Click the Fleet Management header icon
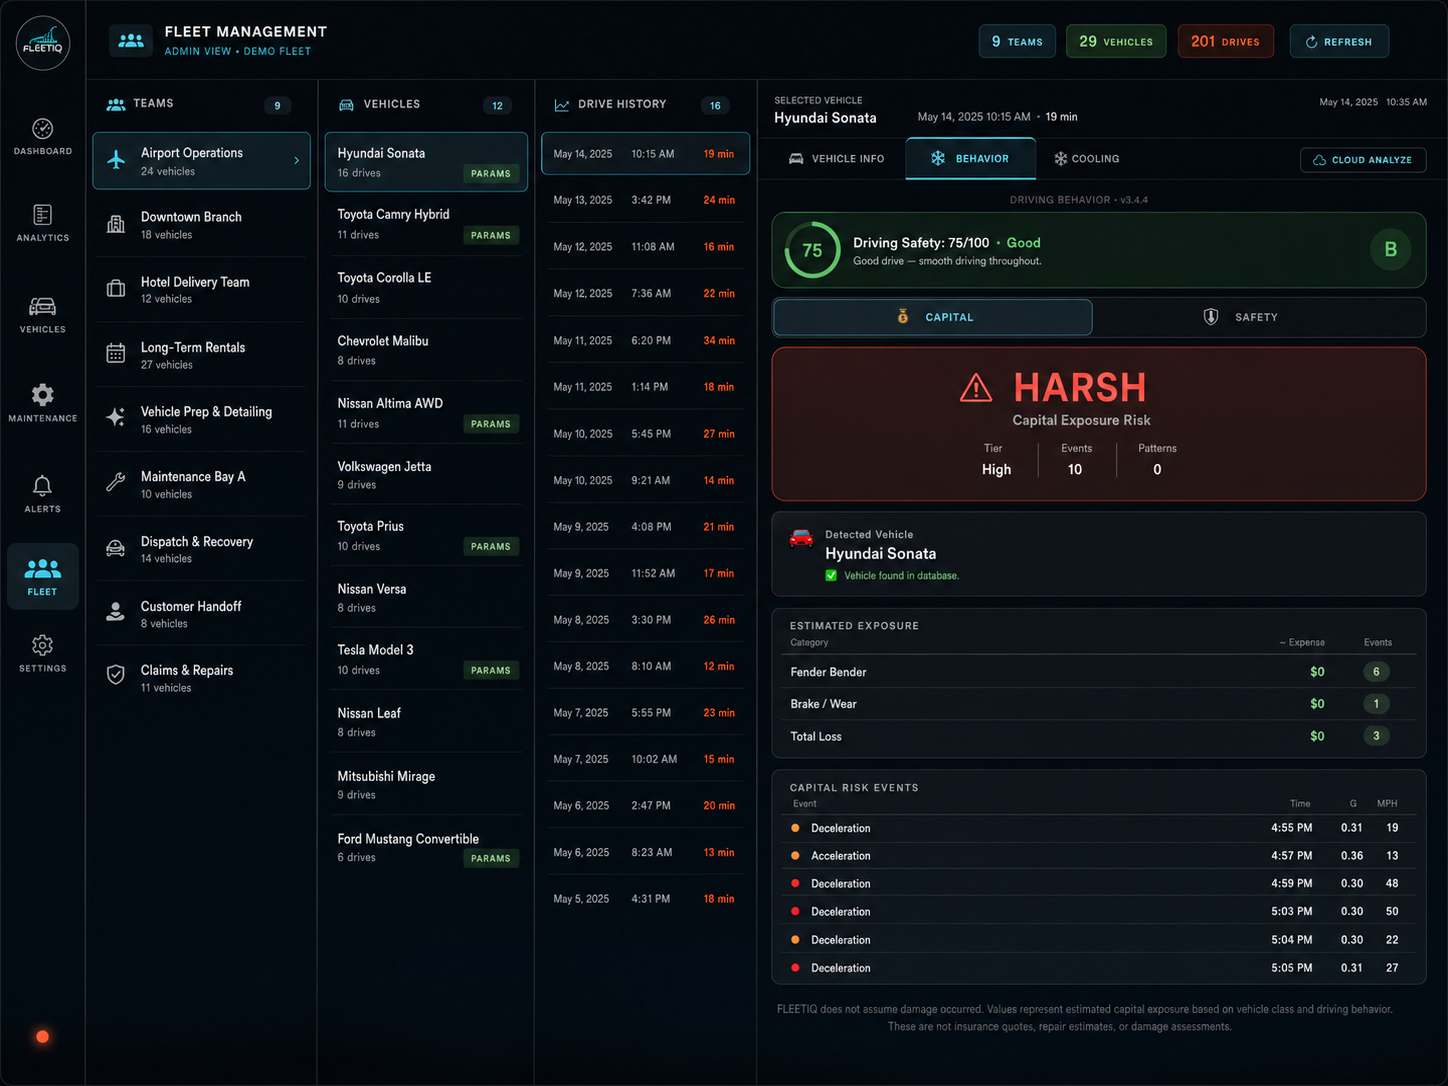 point(131,41)
